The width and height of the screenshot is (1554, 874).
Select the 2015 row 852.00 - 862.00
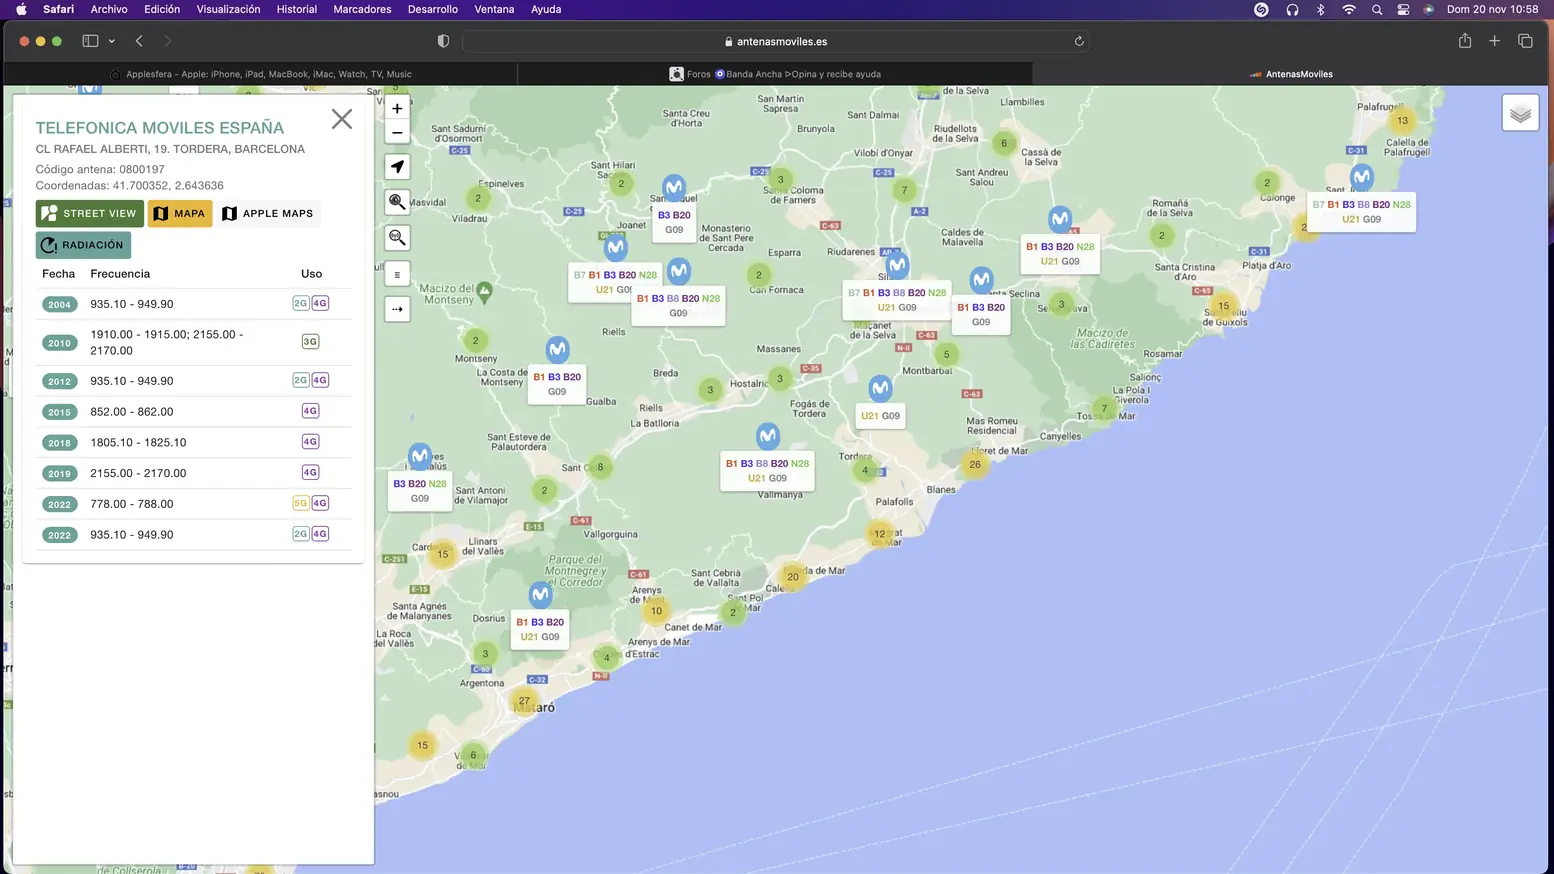pos(193,411)
